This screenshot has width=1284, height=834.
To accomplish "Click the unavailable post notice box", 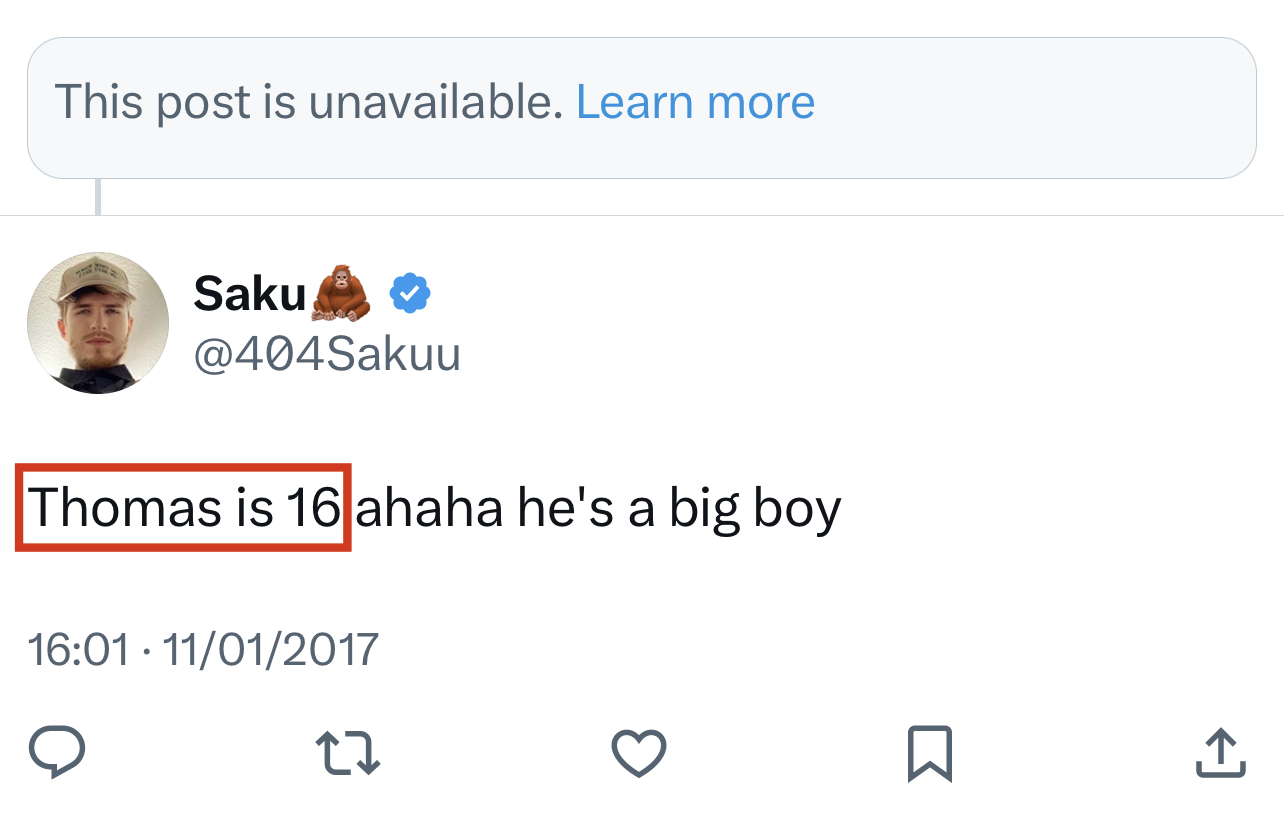I will click(x=1000, y=108).
